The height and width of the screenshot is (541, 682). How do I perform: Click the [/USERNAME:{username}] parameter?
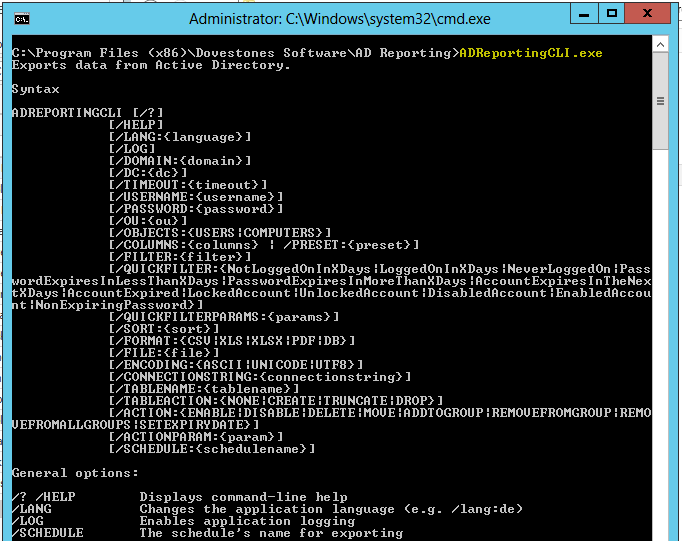click(196, 197)
